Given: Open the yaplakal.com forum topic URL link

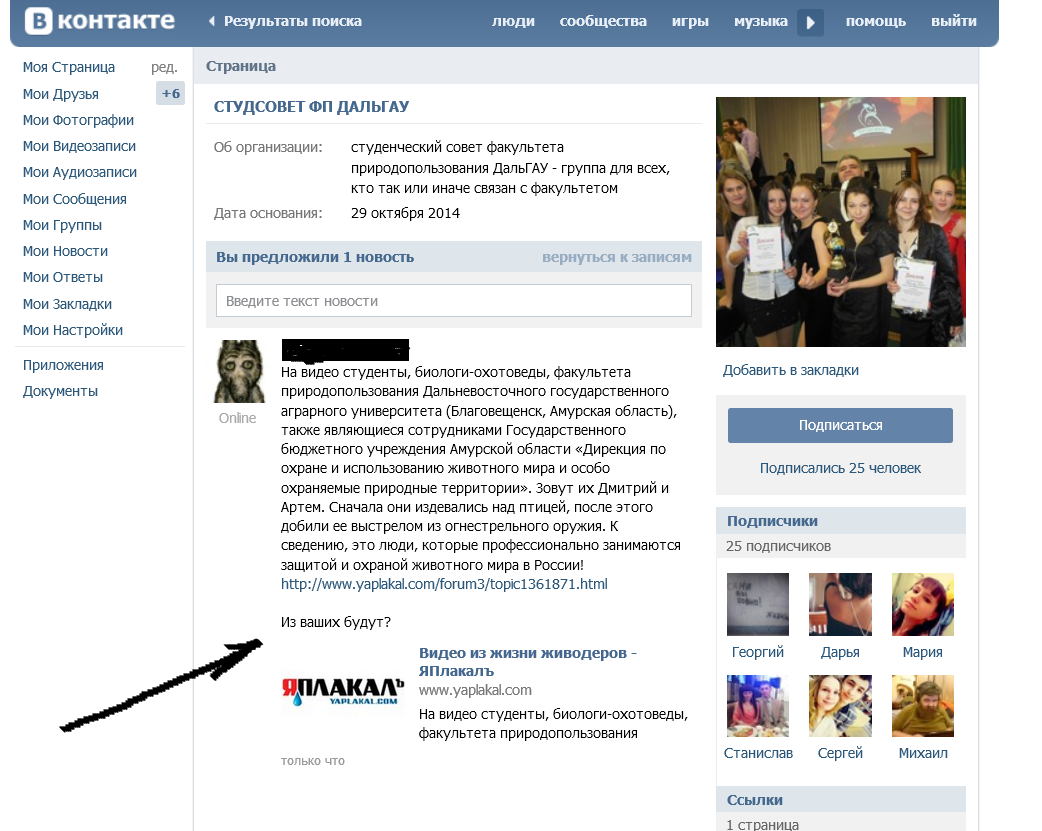Looking at the screenshot, I should [444, 584].
